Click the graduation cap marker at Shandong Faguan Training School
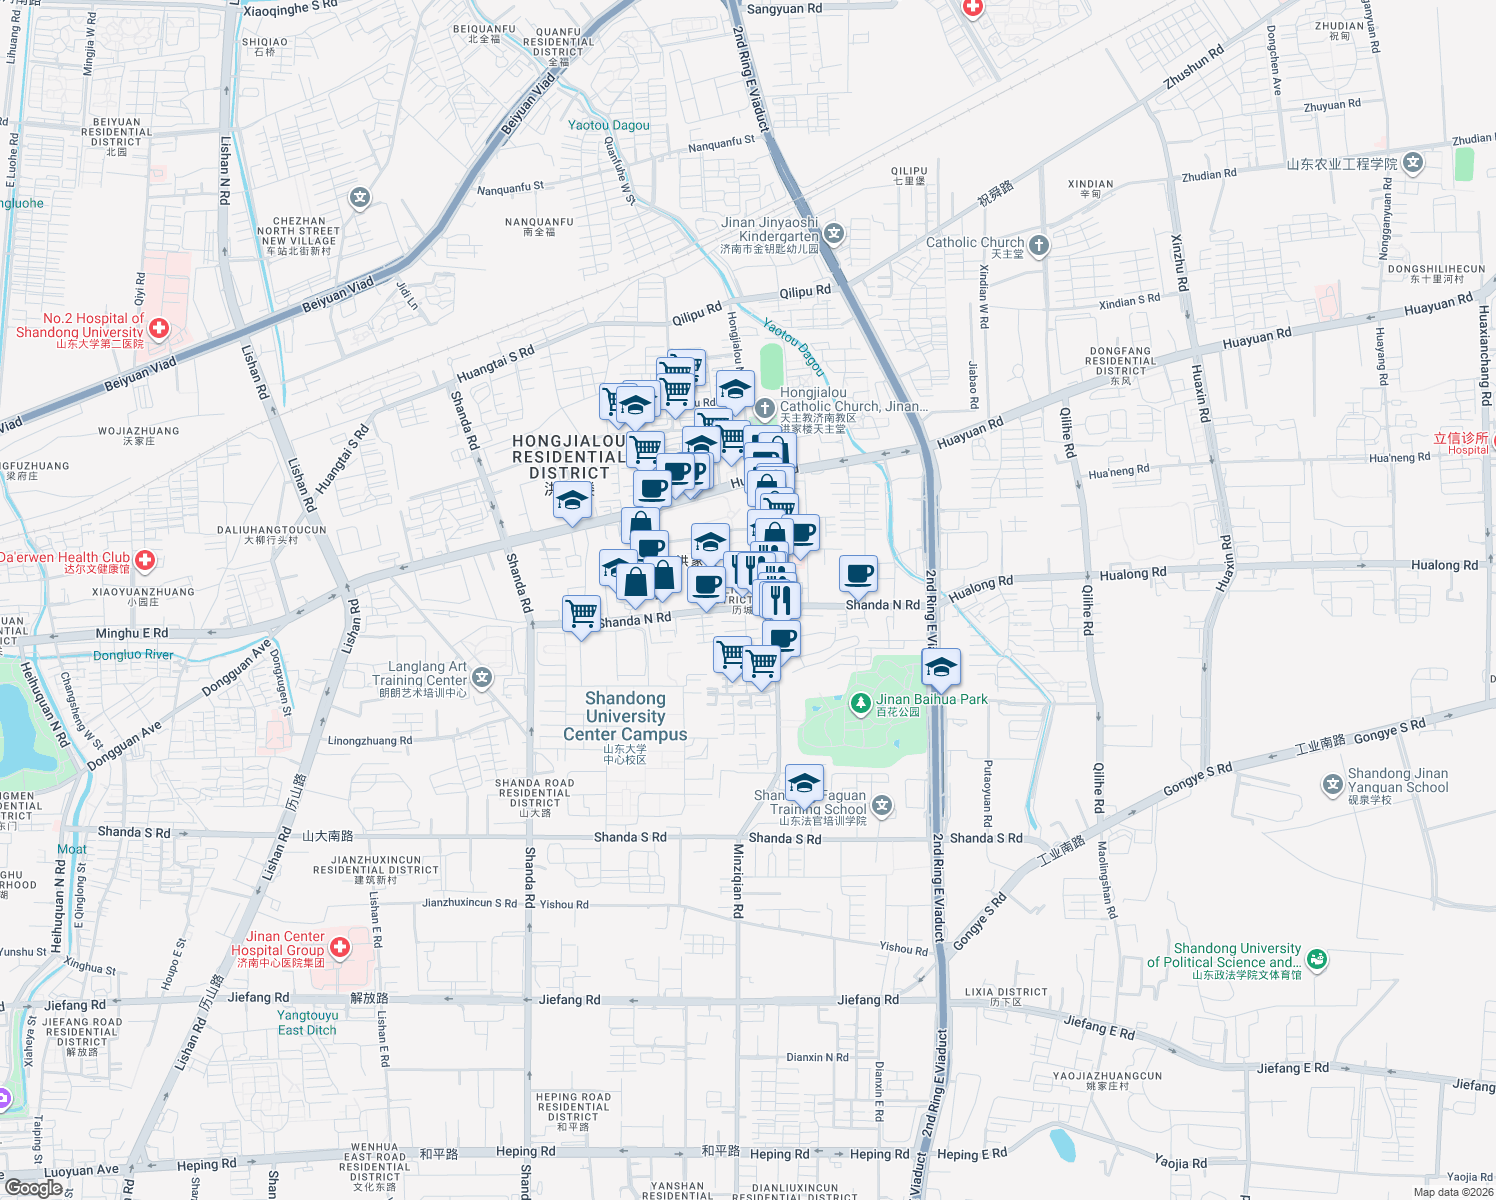The height and width of the screenshot is (1200, 1496). (x=803, y=784)
